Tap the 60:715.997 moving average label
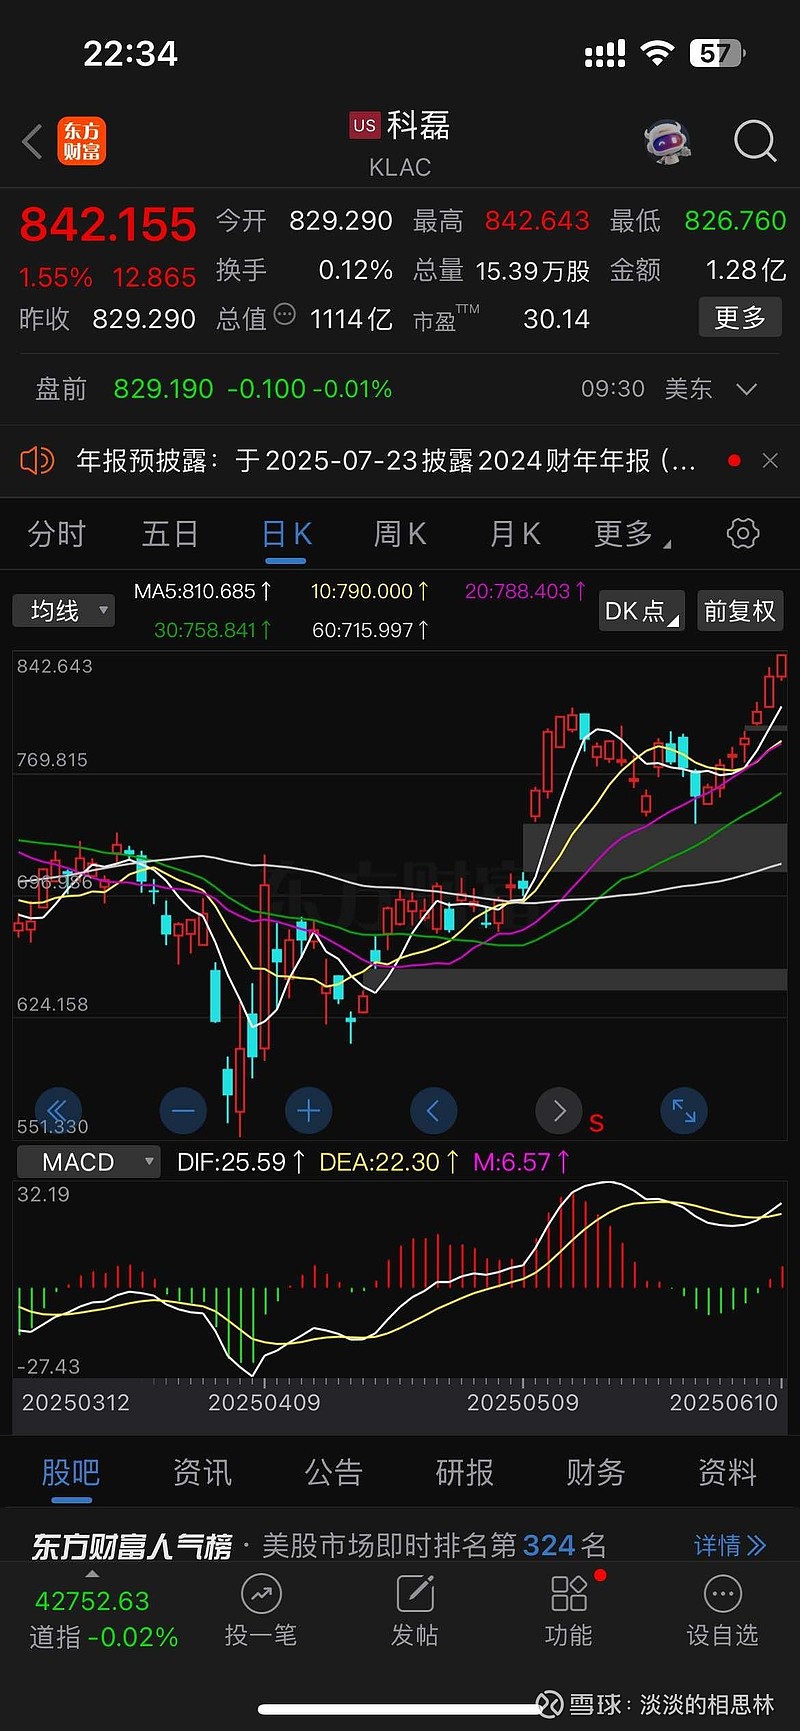The image size is (800, 1731). [x=371, y=630]
